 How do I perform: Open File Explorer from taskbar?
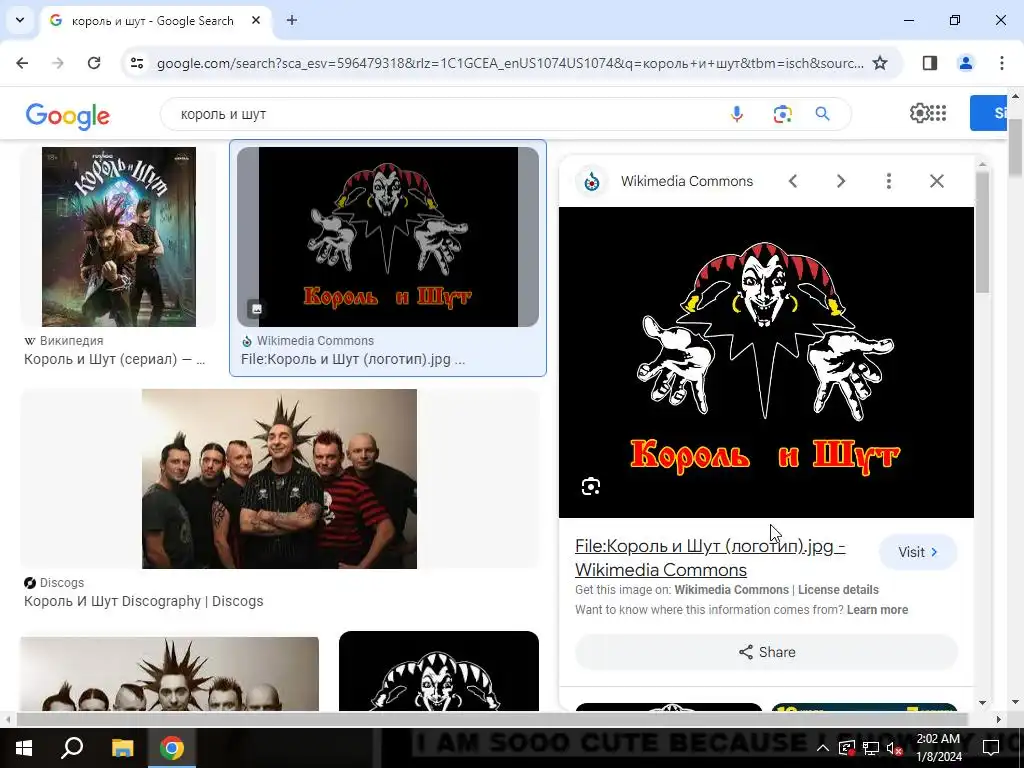[122, 748]
